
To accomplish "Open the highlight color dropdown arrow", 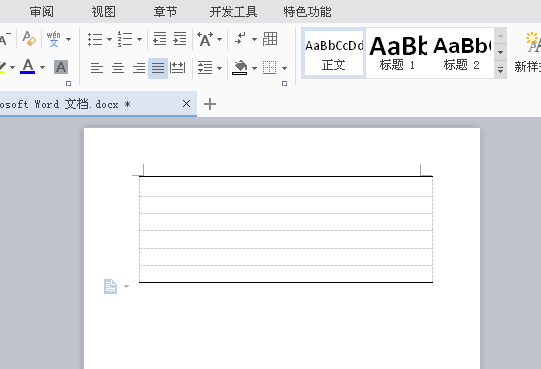I will pyautogui.click(x=12, y=67).
